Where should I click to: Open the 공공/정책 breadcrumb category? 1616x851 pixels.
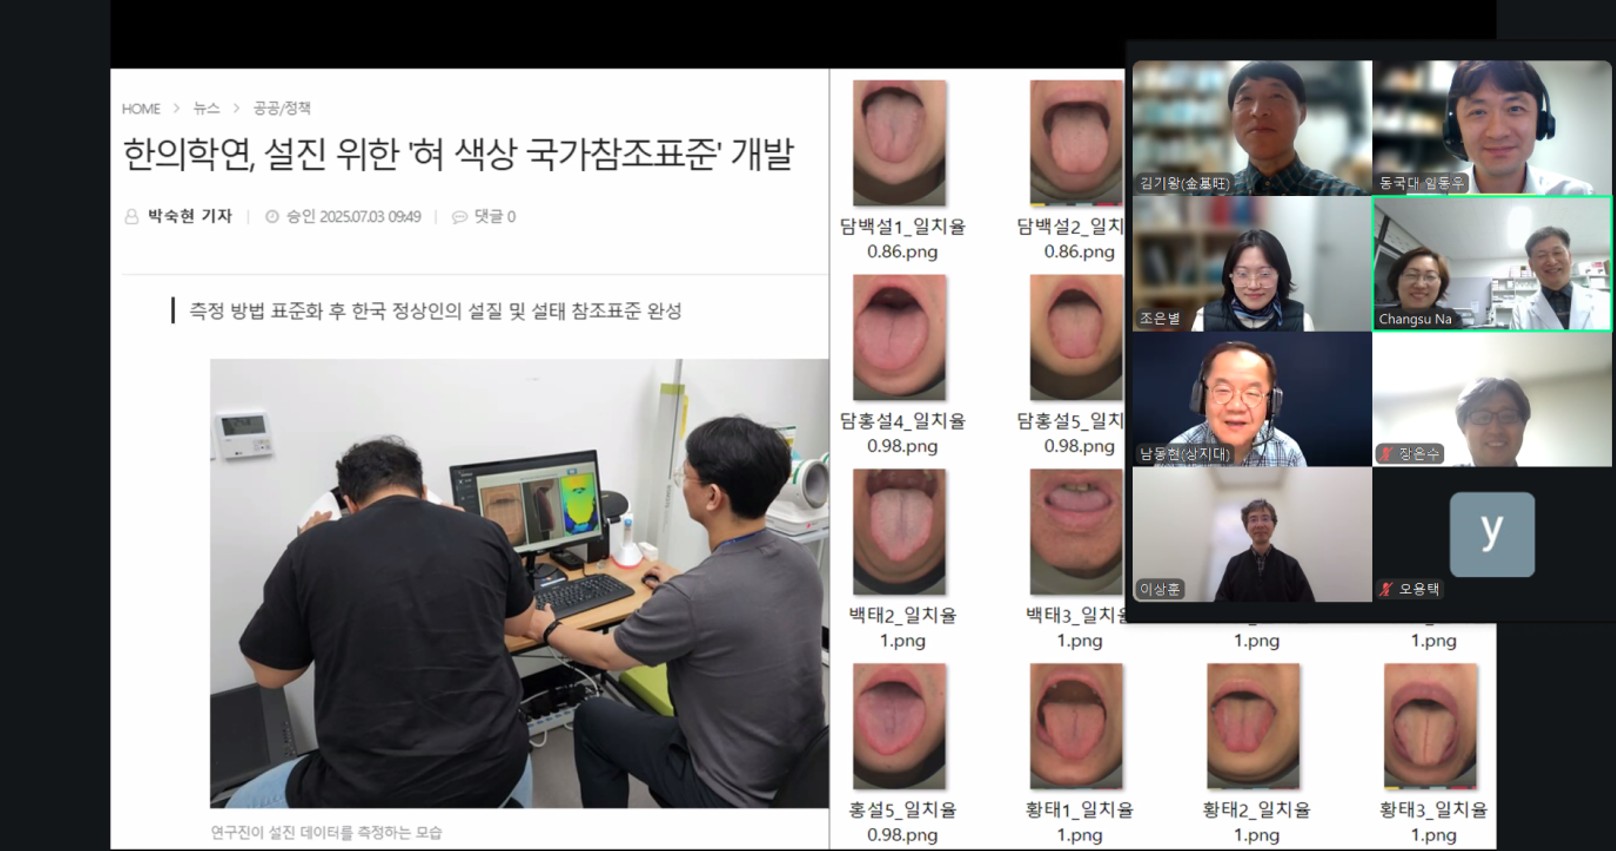(x=282, y=108)
